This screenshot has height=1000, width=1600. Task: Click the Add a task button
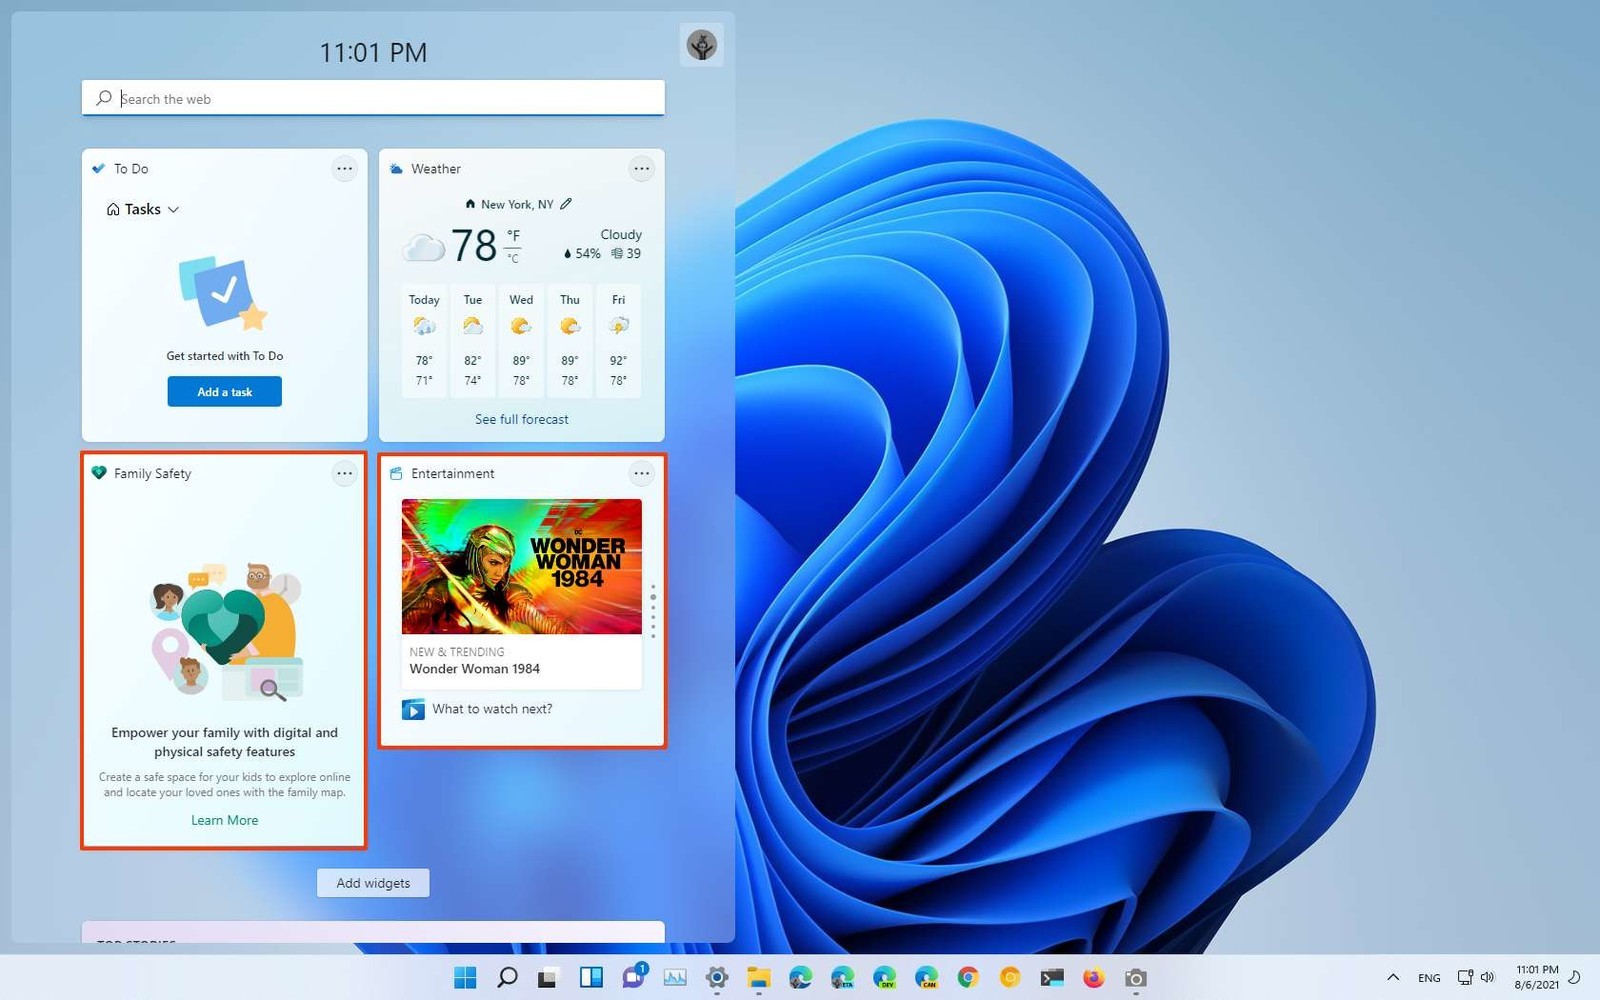pyautogui.click(x=225, y=392)
